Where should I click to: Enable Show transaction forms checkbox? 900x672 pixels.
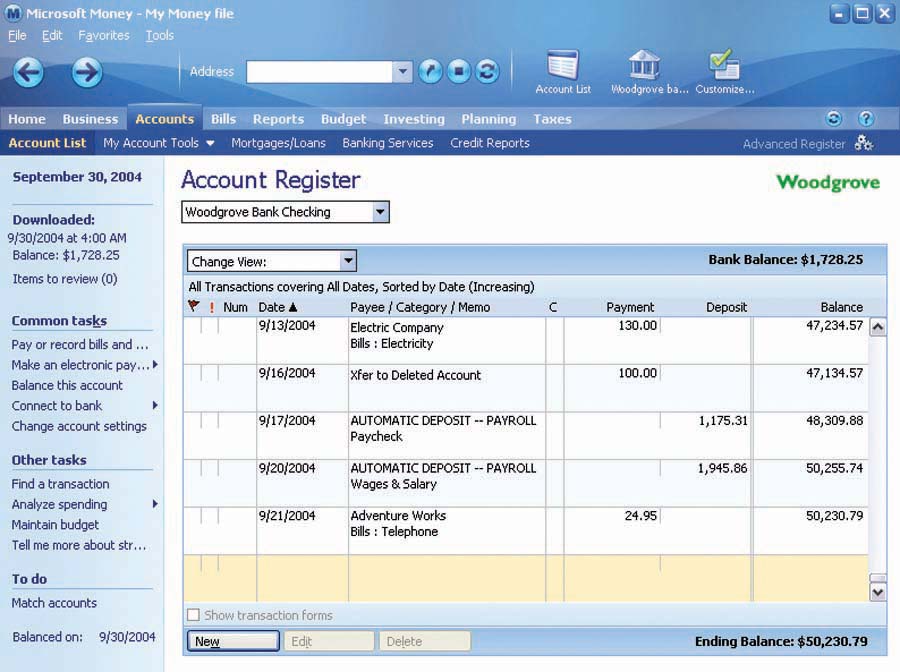pyautogui.click(x=193, y=615)
